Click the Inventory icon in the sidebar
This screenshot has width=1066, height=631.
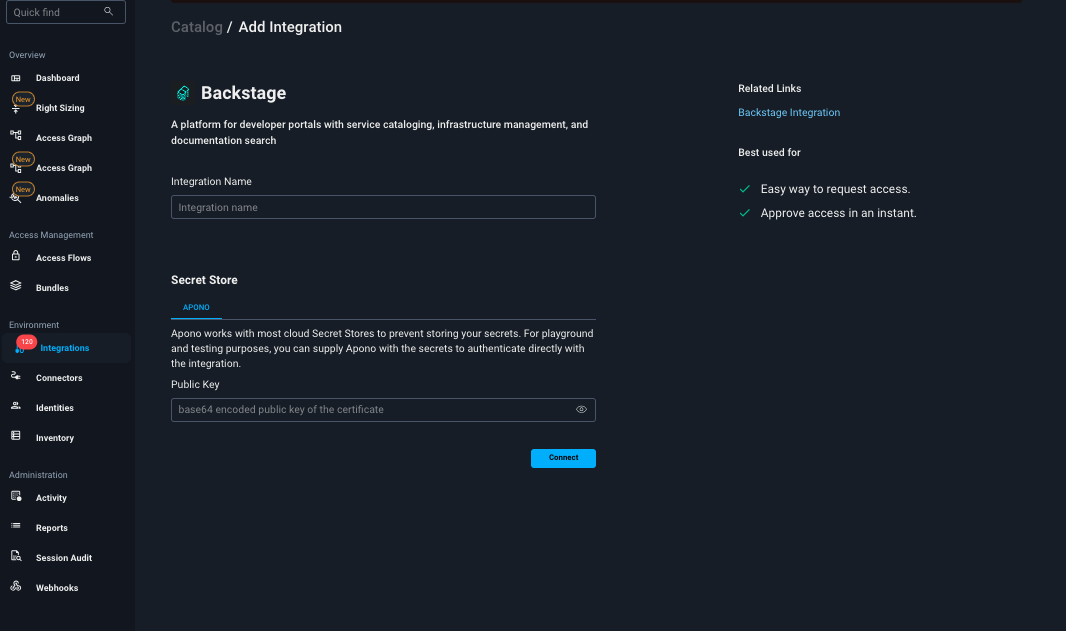click(x=16, y=437)
